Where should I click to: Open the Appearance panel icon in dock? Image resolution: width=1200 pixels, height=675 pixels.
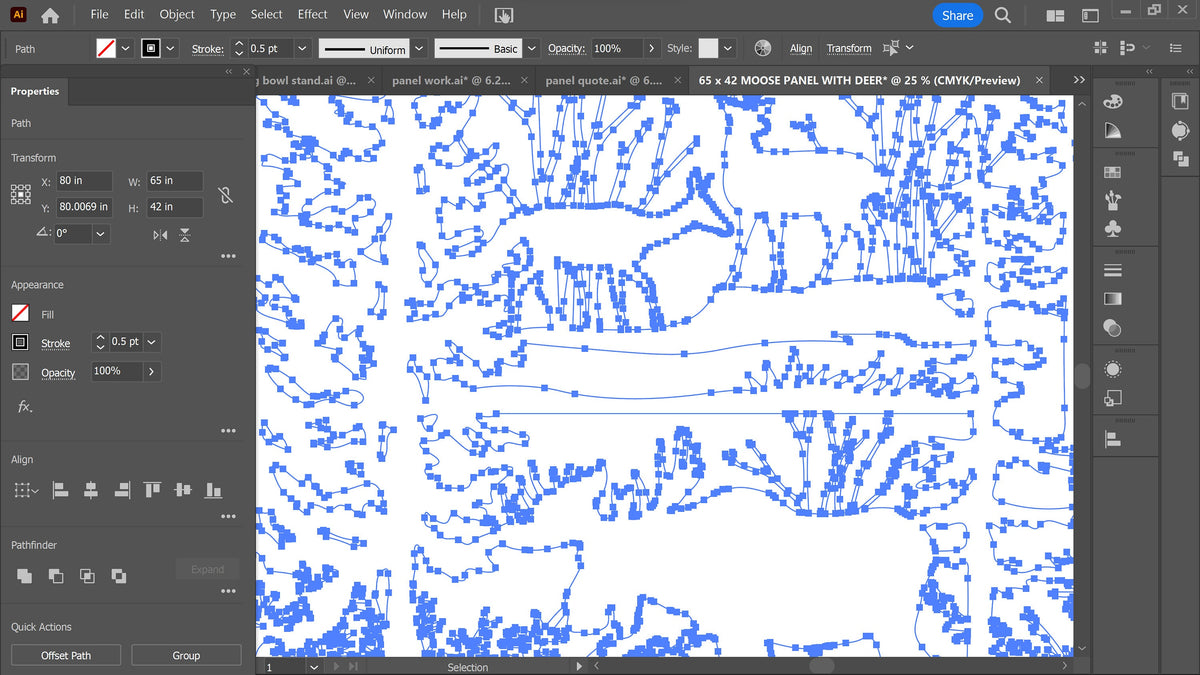tap(1112, 369)
